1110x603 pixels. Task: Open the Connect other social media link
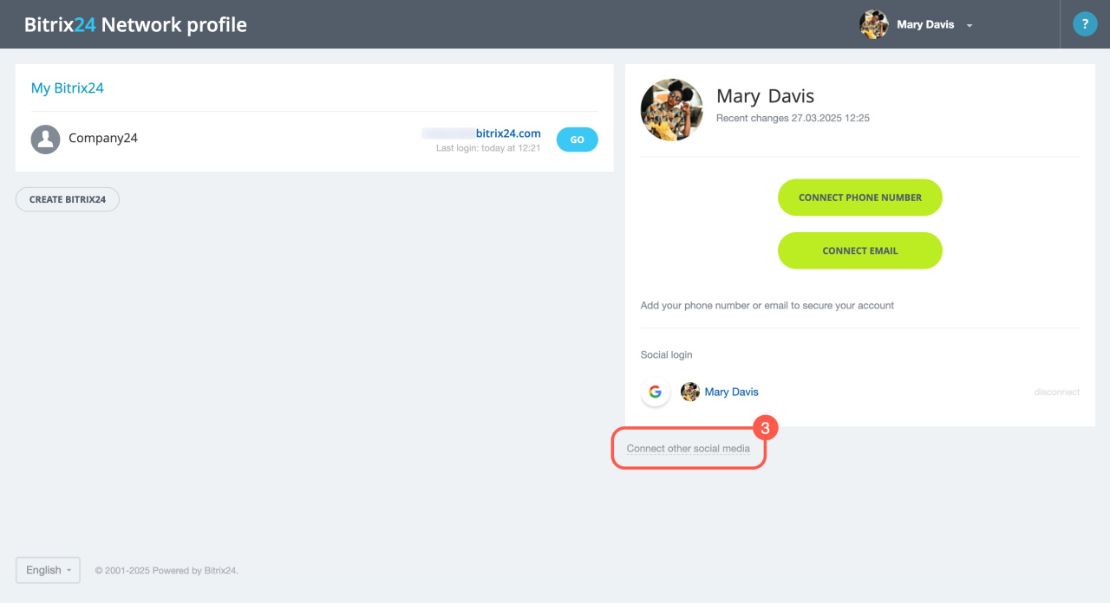pyautogui.click(x=688, y=448)
